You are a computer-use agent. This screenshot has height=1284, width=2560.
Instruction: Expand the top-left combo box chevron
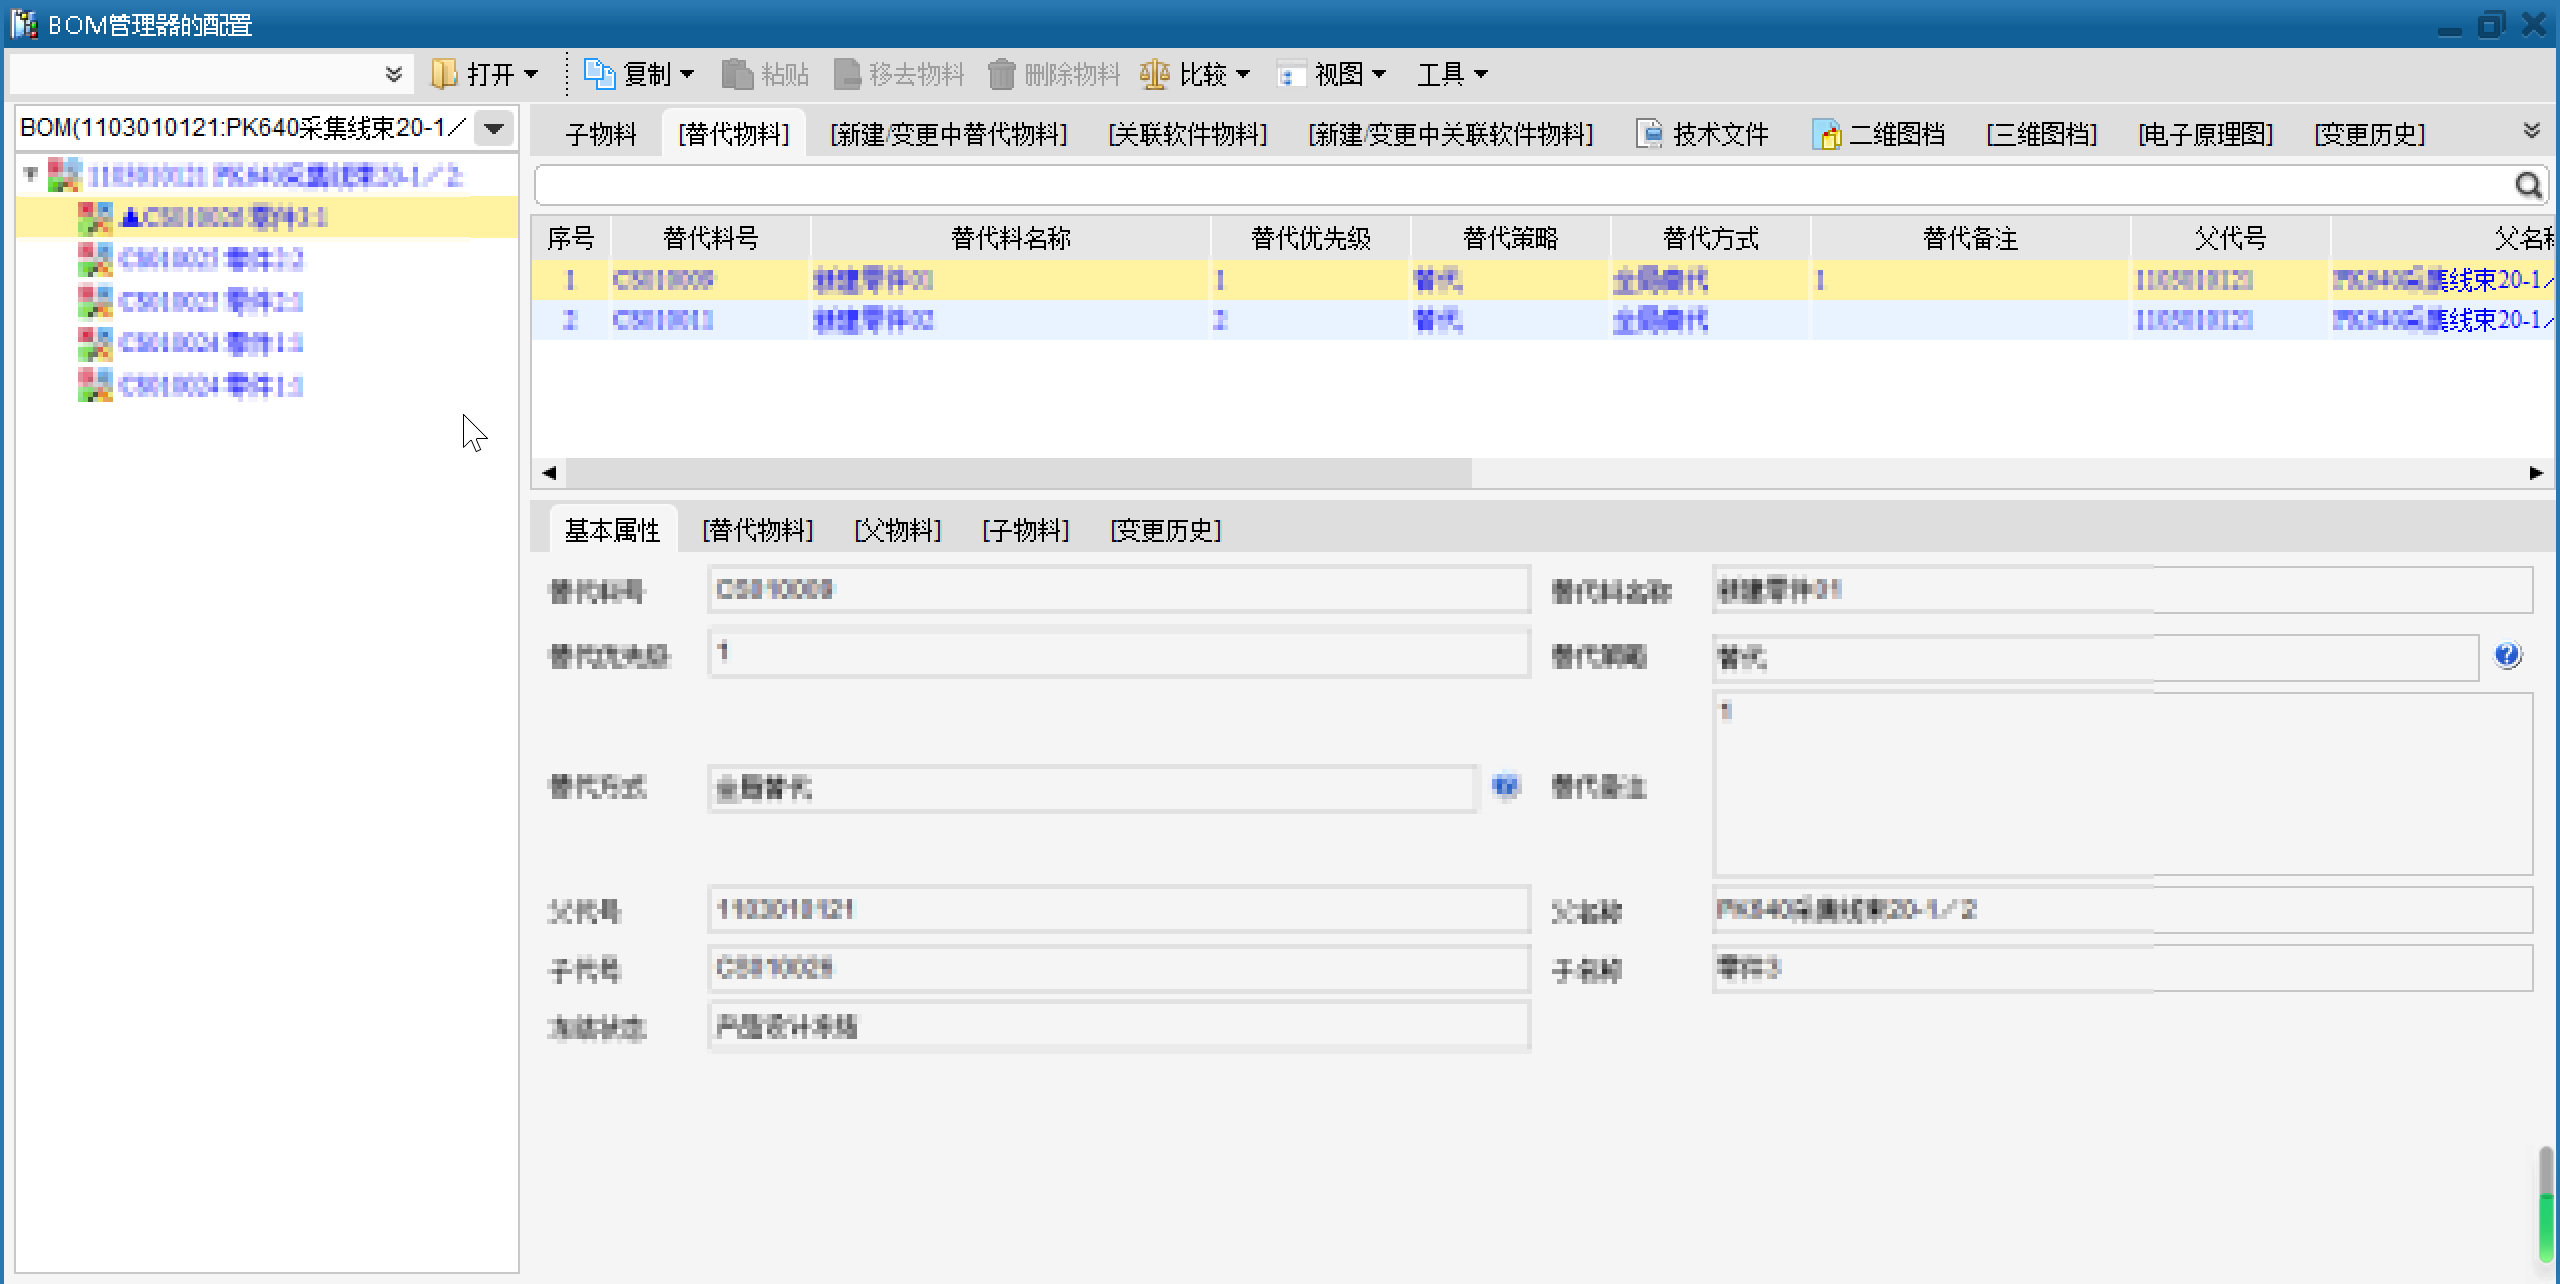[394, 74]
